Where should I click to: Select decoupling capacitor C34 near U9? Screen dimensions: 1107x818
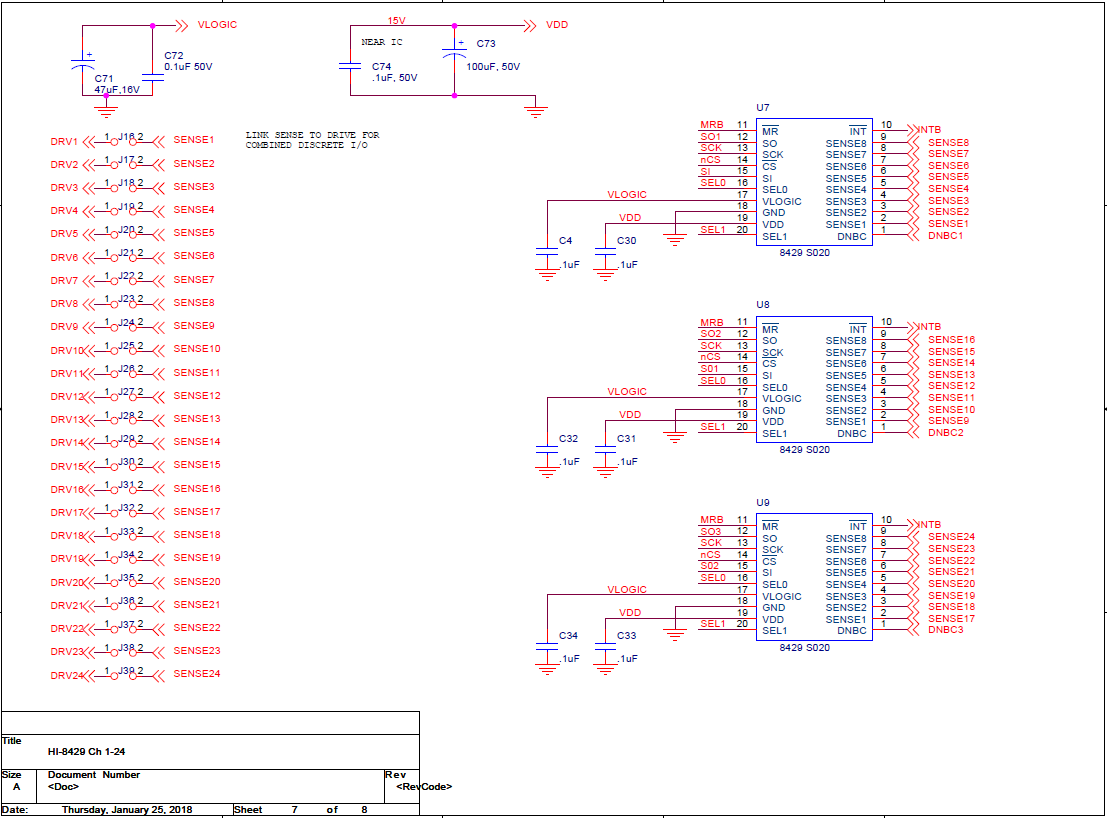click(x=547, y=646)
